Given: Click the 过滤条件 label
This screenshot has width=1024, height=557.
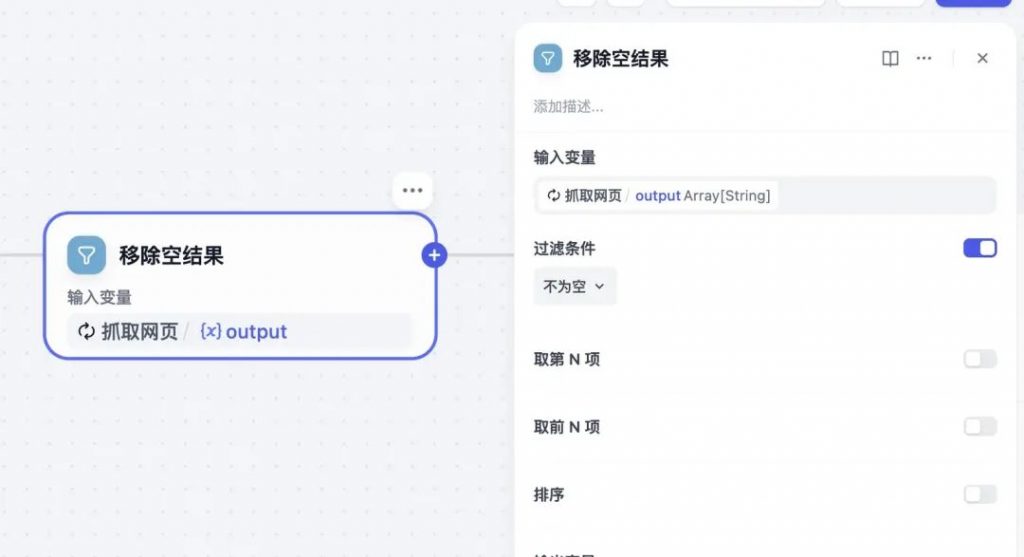Looking at the screenshot, I should click(x=564, y=248).
